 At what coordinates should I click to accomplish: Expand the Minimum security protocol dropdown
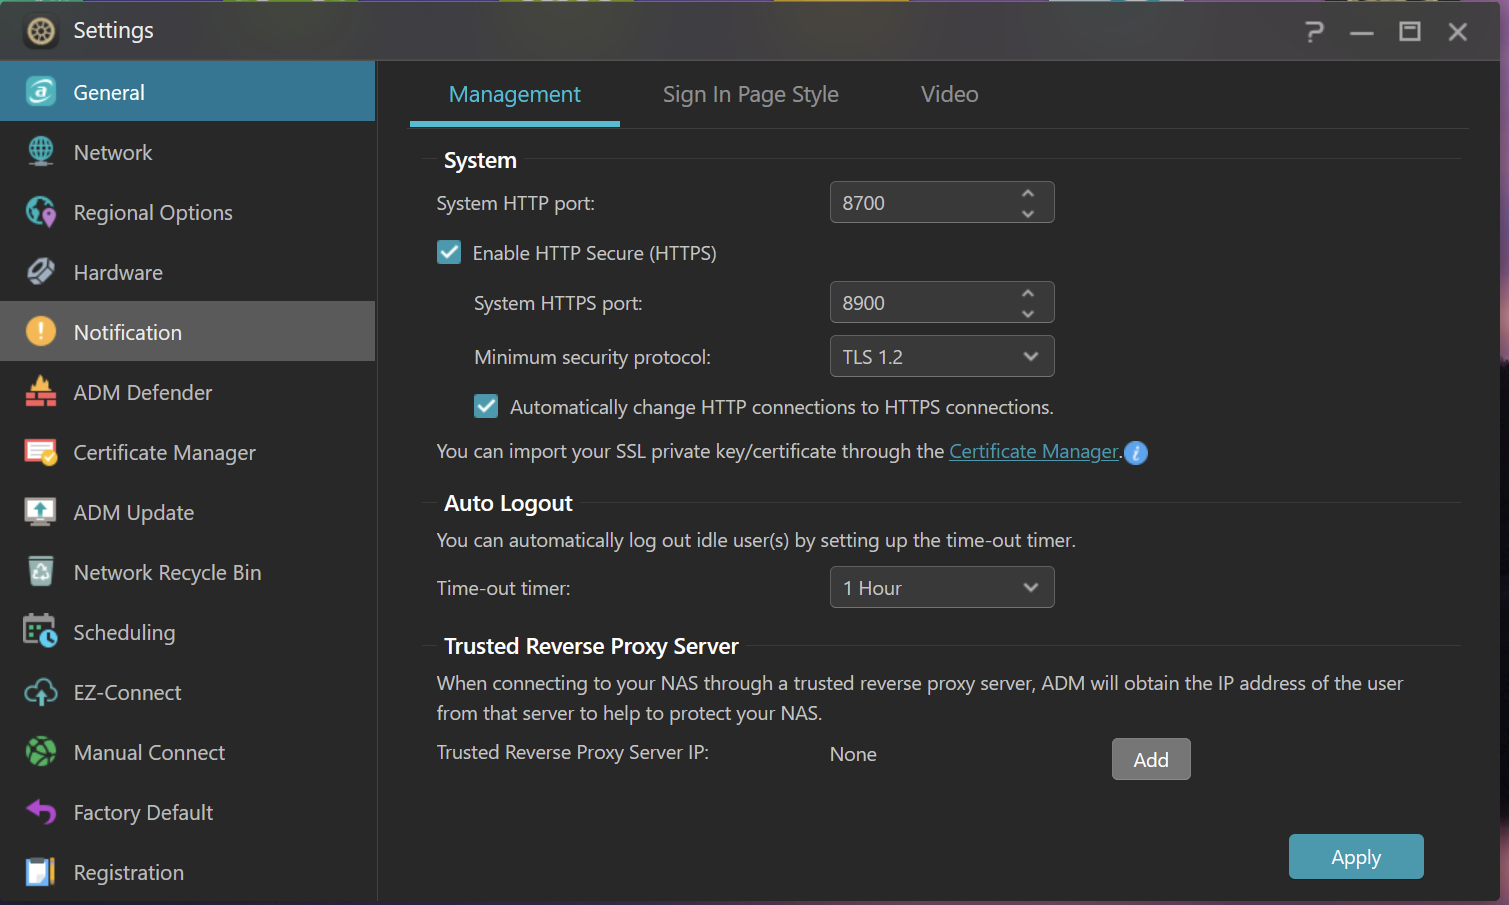click(942, 356)
